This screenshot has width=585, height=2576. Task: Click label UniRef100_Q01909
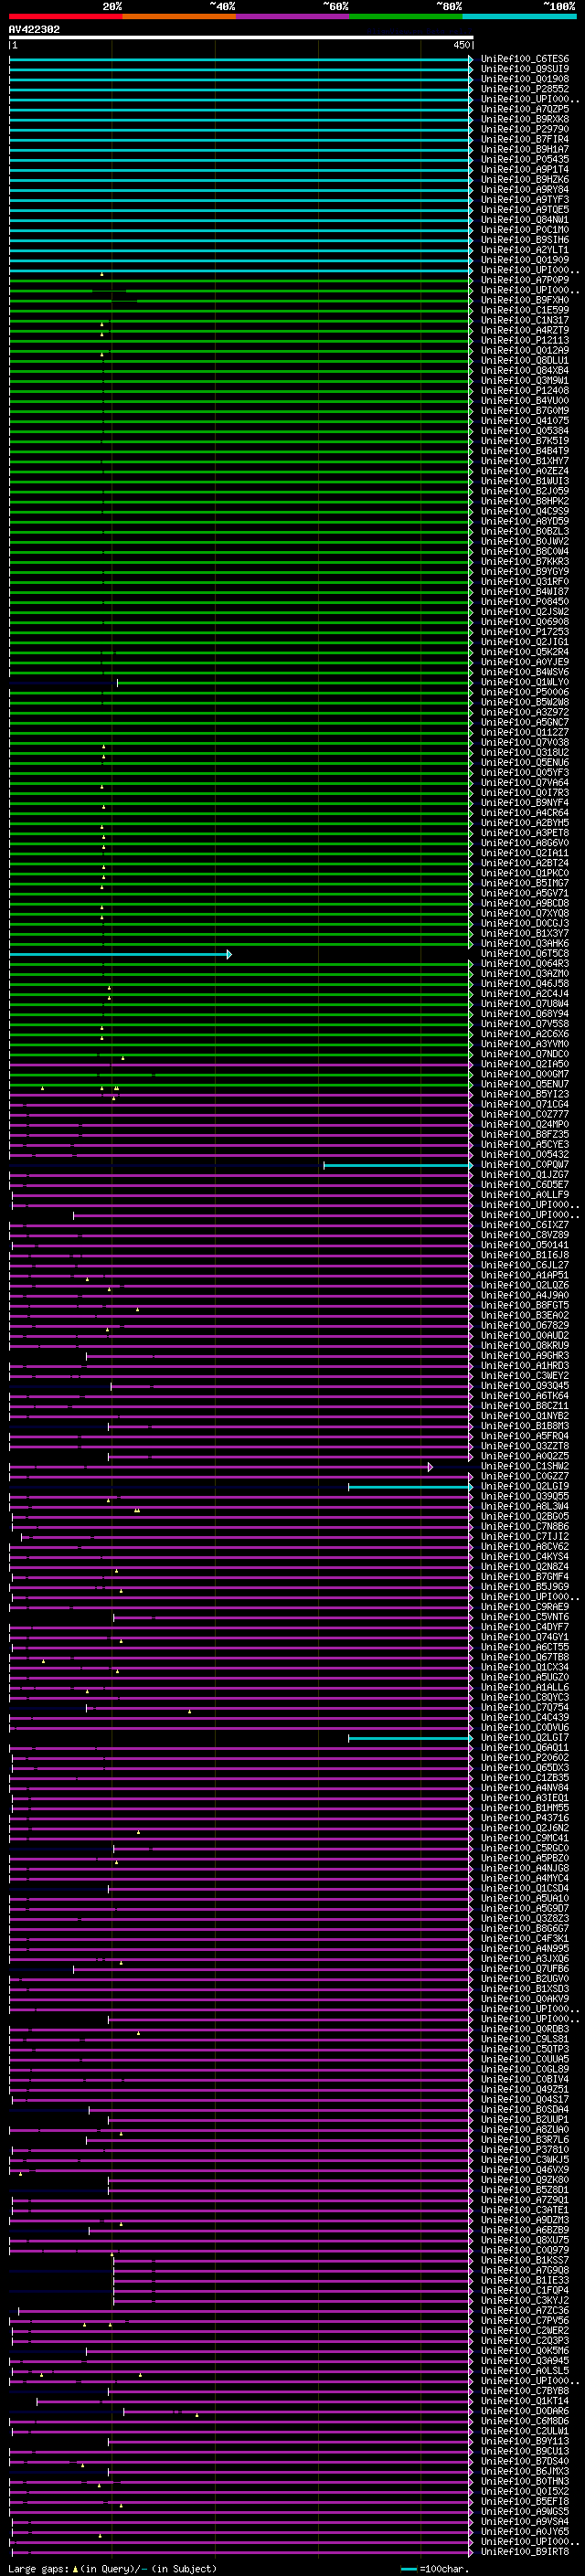tap(525, 260)
